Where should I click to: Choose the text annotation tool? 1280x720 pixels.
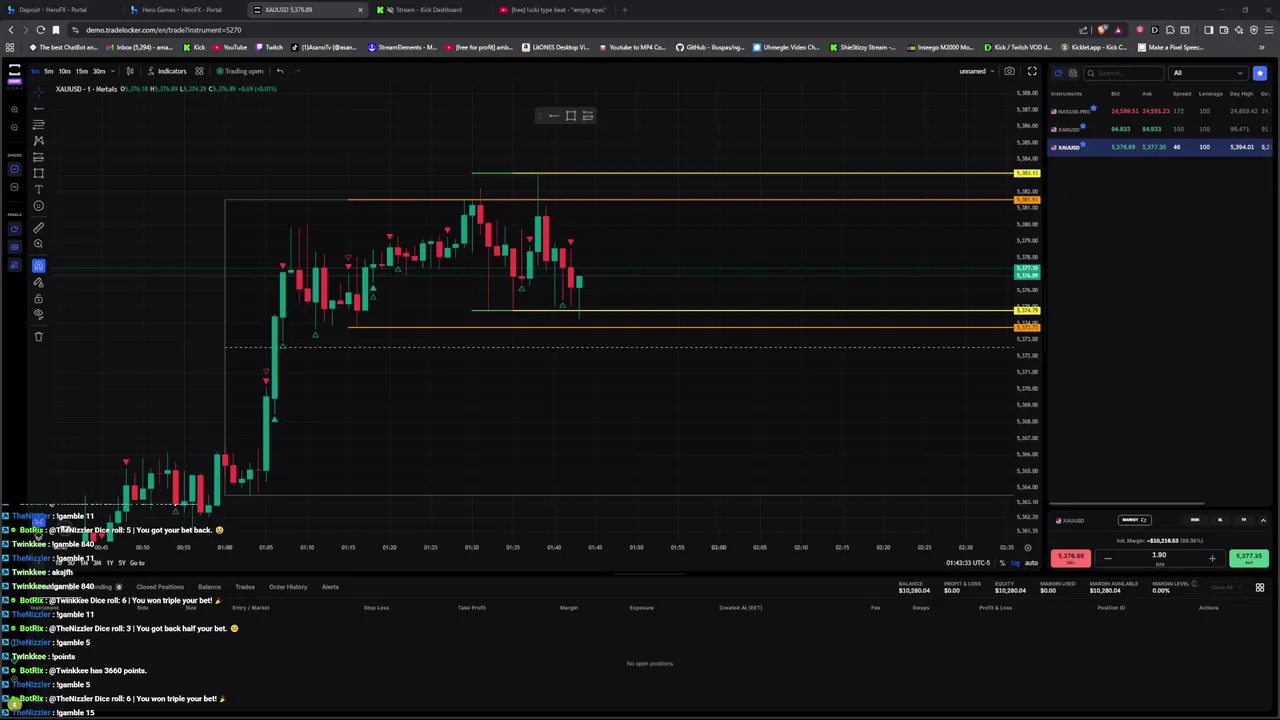coord(39,189)
